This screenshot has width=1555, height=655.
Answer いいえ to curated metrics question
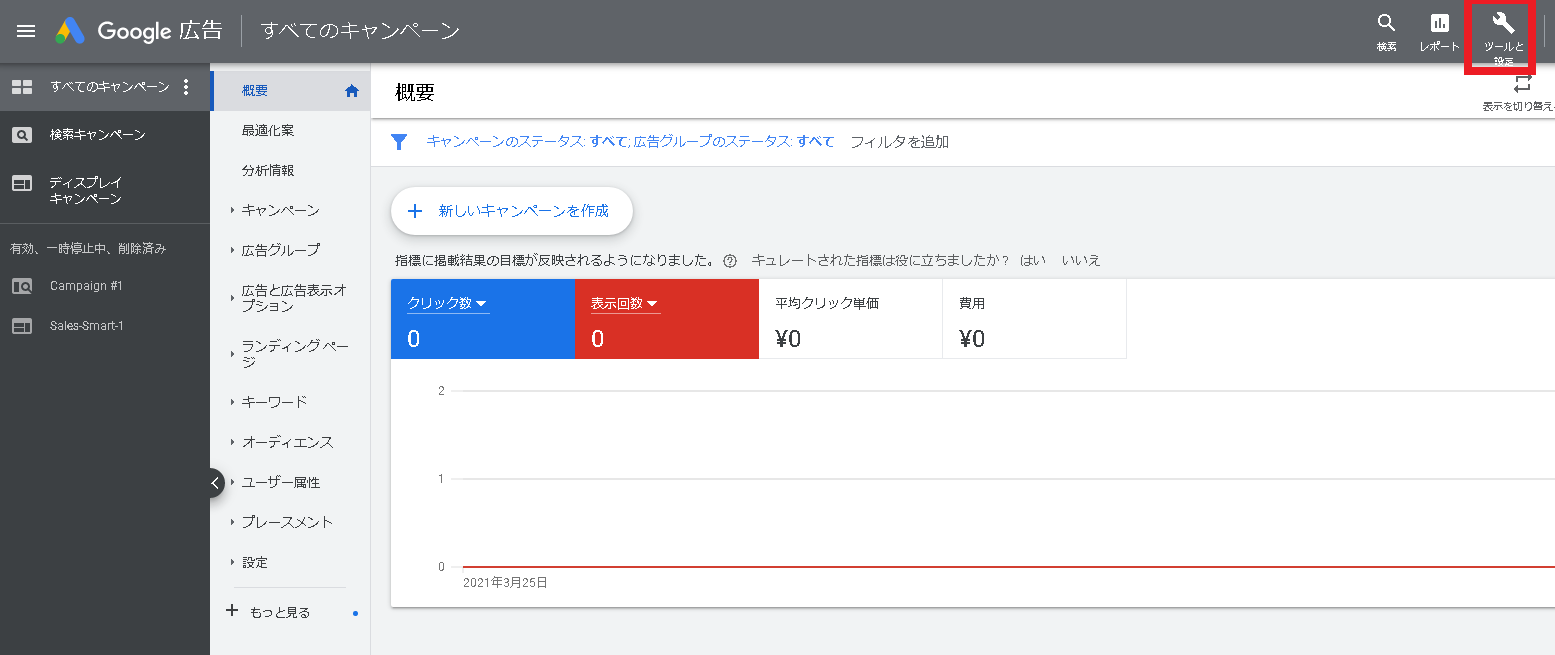click(x=1081, y=260)
